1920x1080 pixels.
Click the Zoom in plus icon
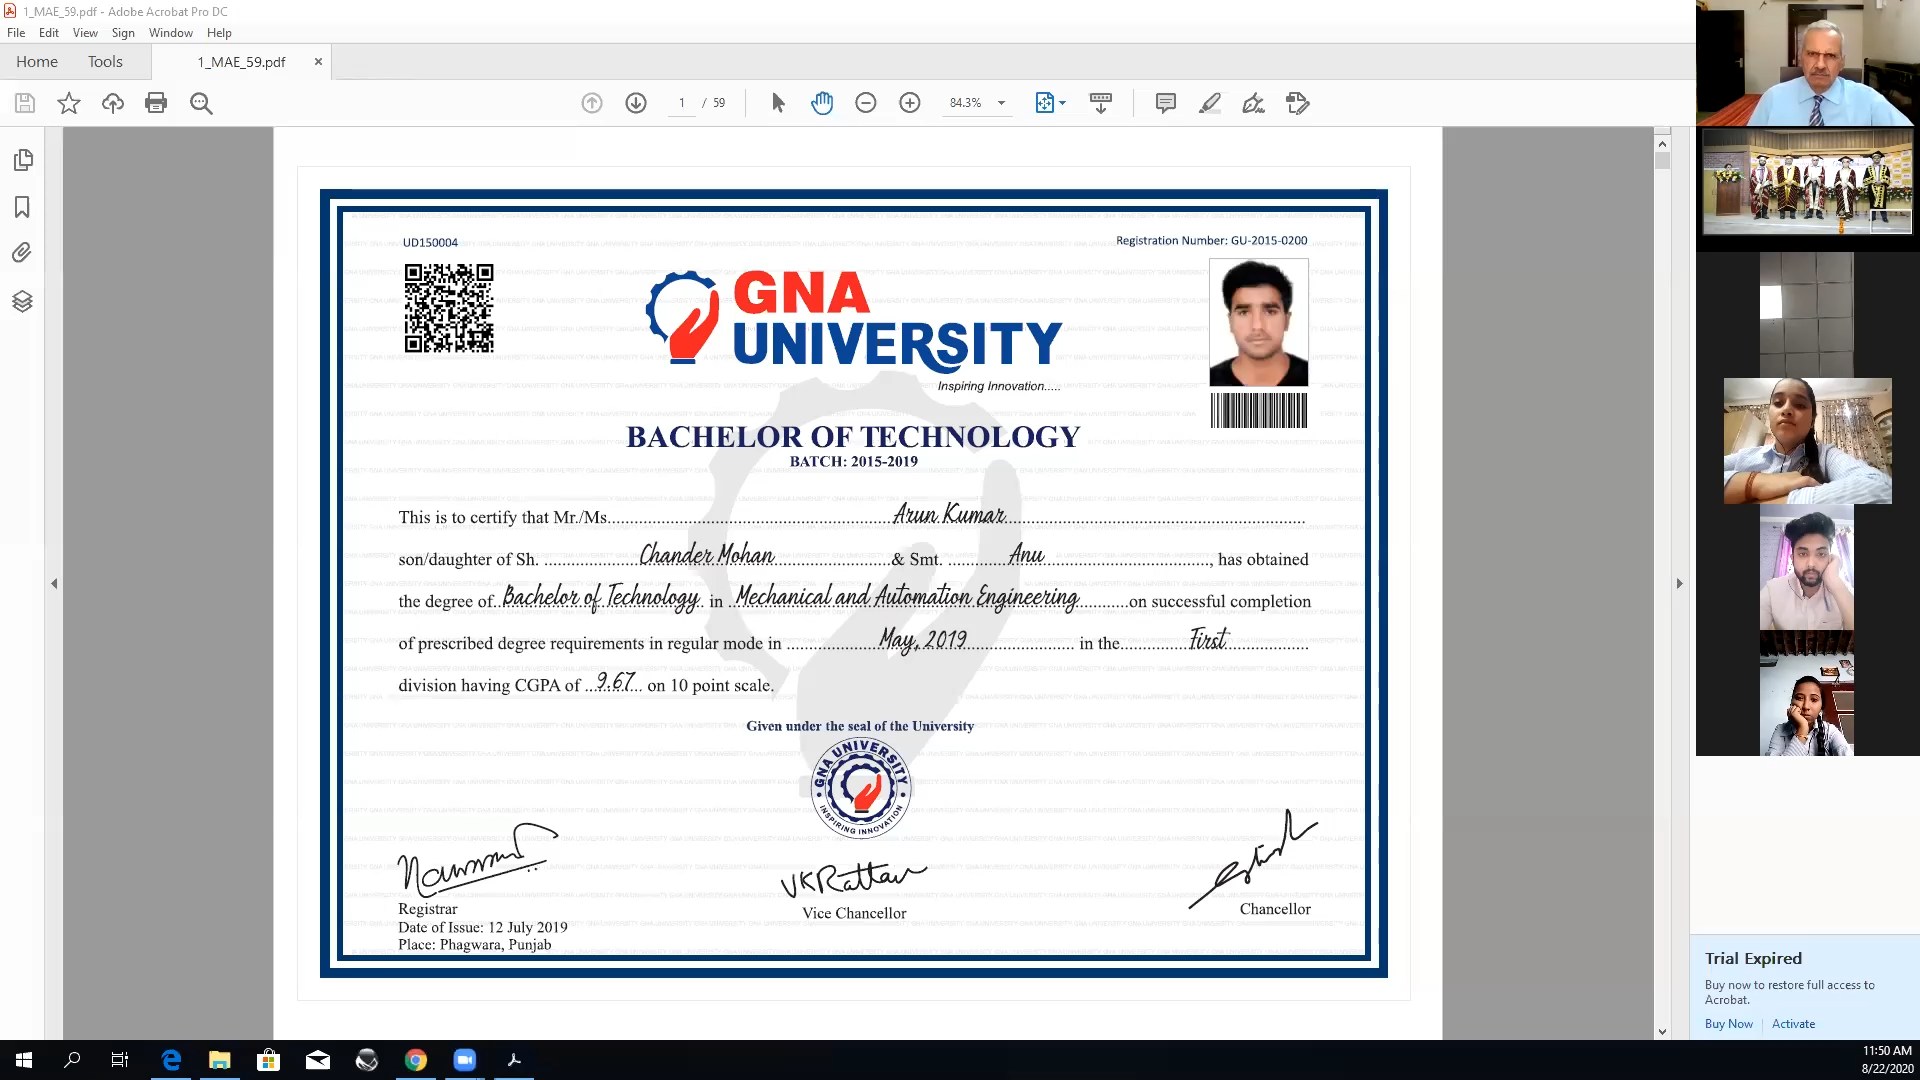pos(909,103)
